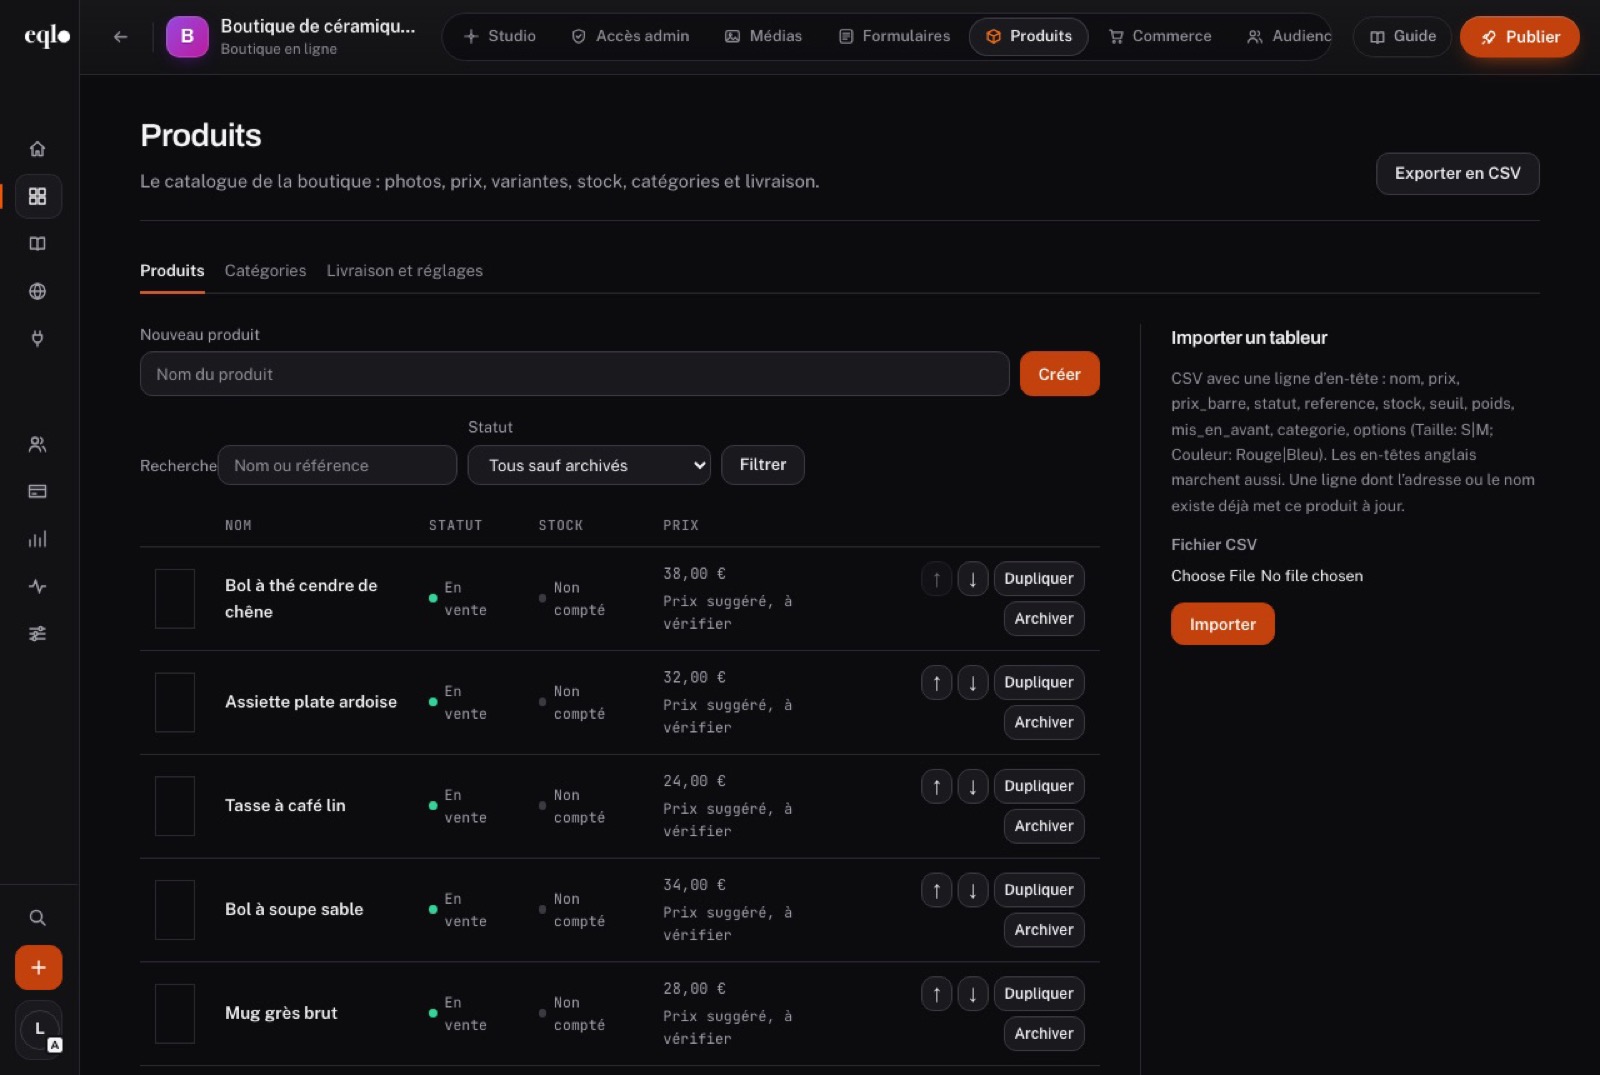Open Accès admin in top navigation
Viewport: 1600px width, 1075px height.
(x=630, y=36)
